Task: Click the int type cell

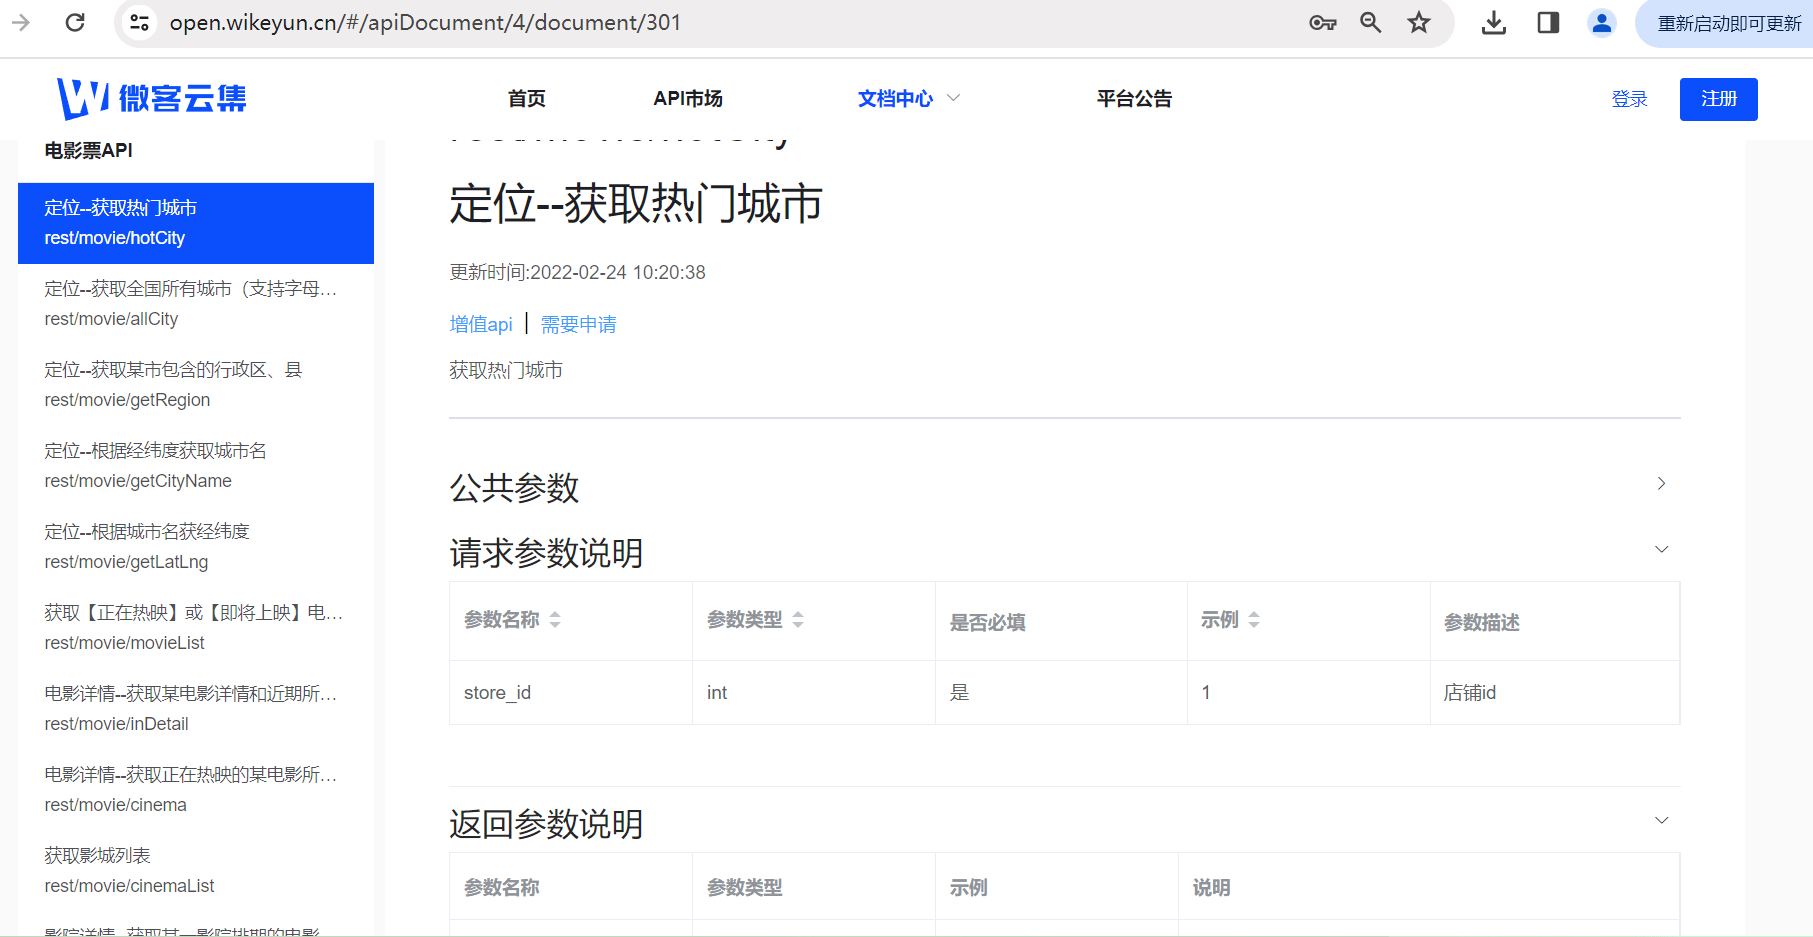Action: coord(814,692)
